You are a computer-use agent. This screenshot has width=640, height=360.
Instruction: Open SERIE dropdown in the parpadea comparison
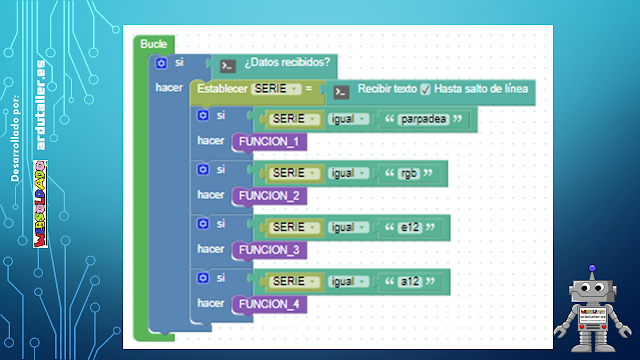click(294, 119)
